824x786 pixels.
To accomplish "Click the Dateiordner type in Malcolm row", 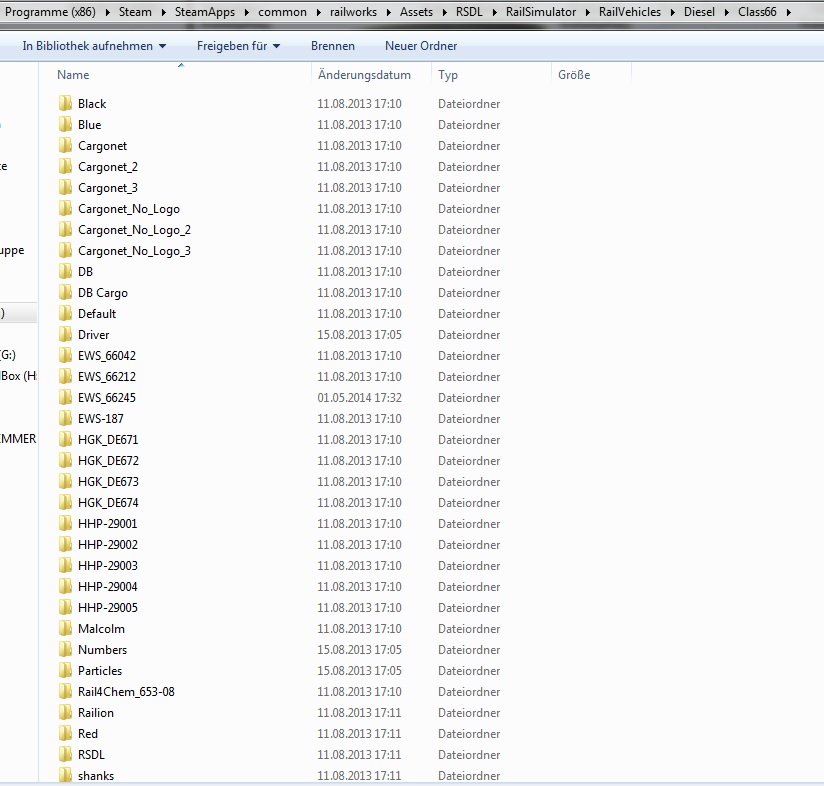I will pos(469,629).
